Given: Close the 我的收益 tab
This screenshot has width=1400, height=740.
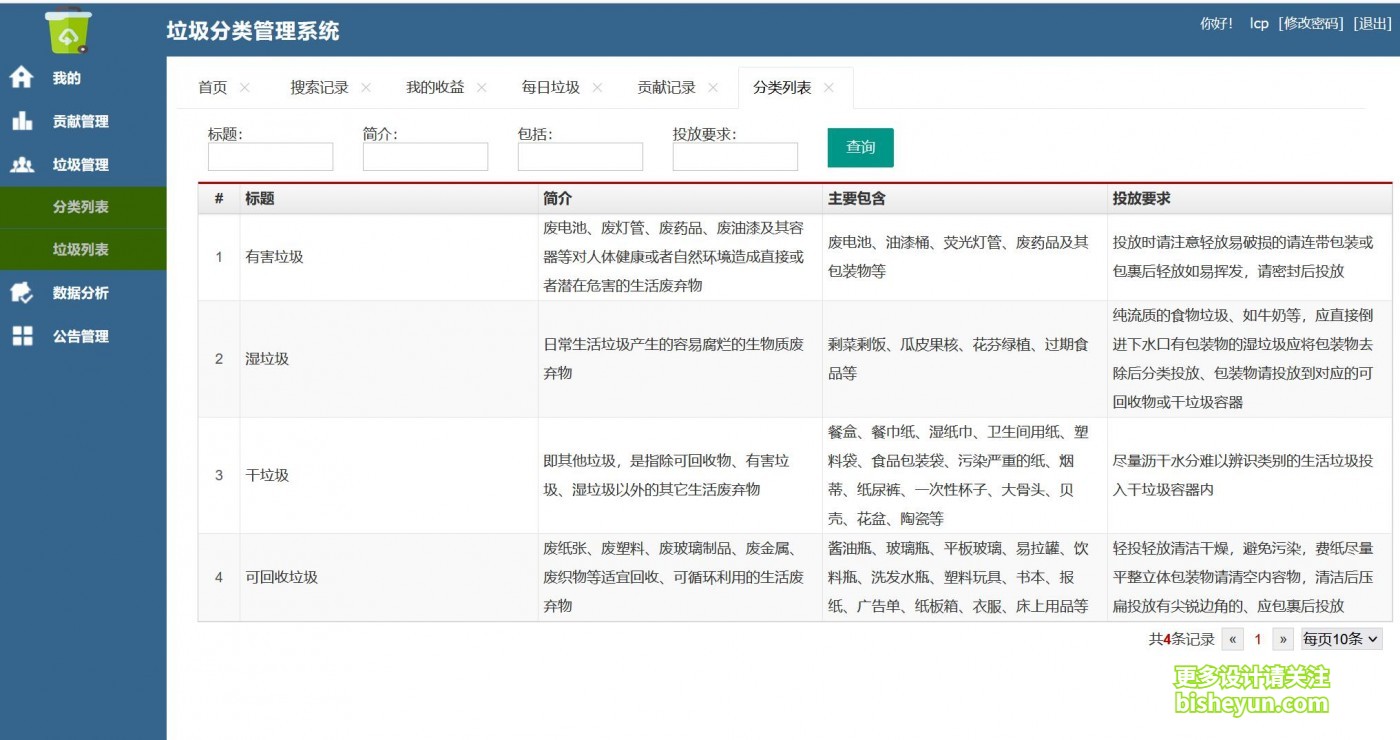Looking at the screenshot, I should pyautogui.click(x=482, y=88).
